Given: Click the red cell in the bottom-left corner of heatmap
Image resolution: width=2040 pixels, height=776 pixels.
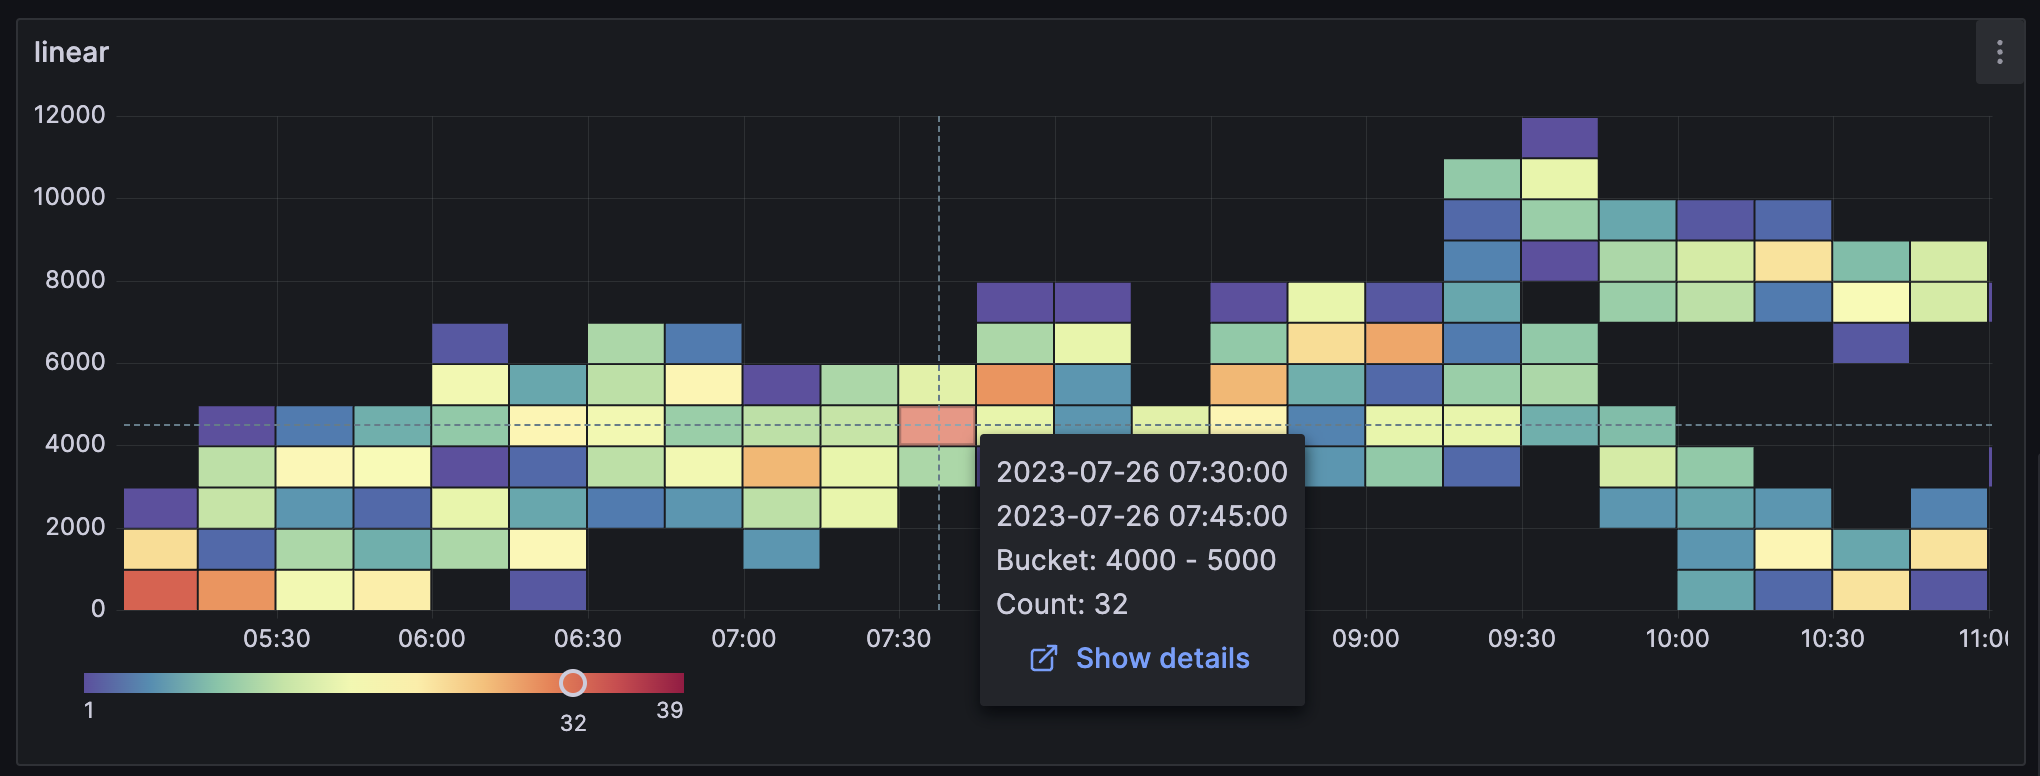Looking at the screenshot, I should (x=160, y=590).
